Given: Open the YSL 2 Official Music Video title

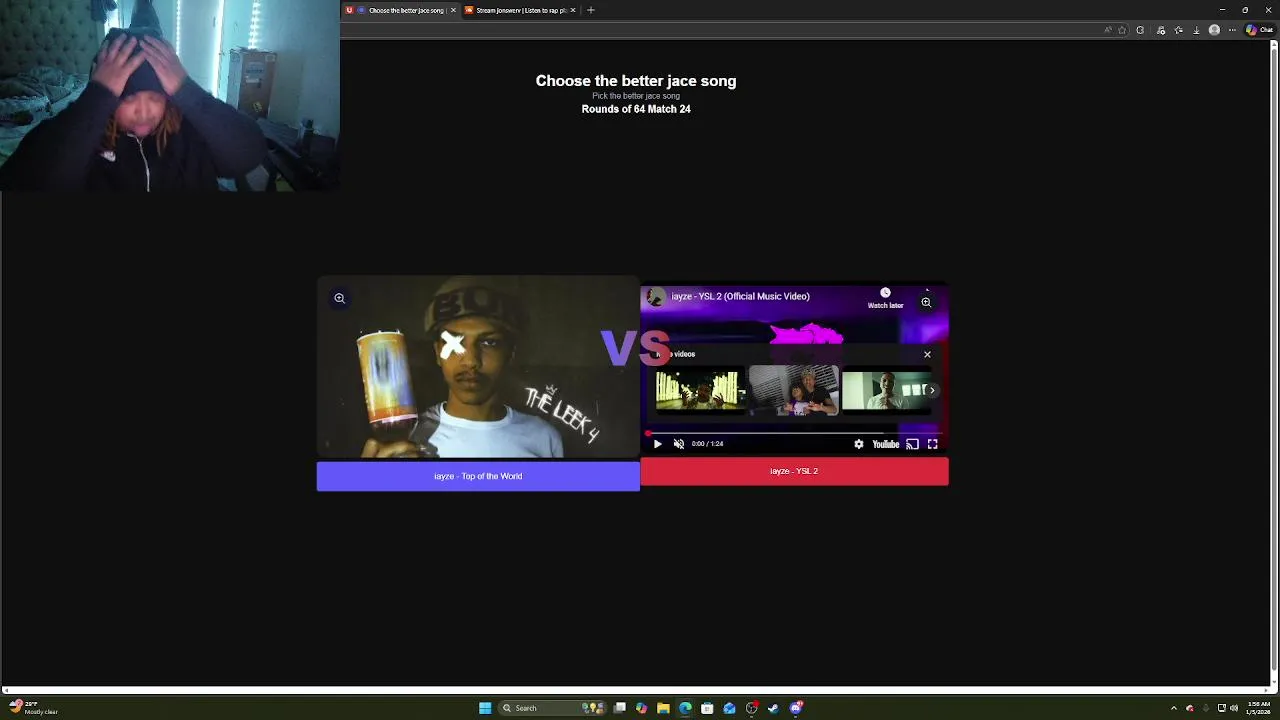Looking at the screenshot, I should coord(740,296).
